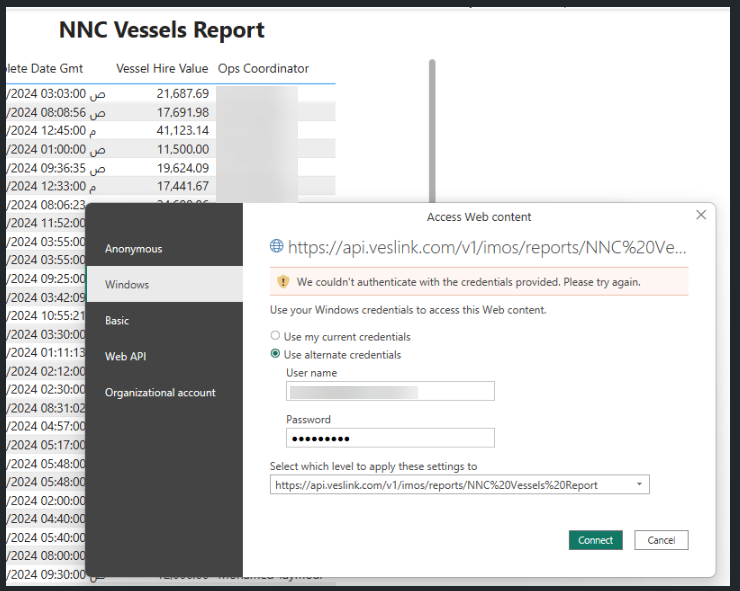This screenshot has height=591, width=740.
Task: Open the settings level dropdown arrow
Action: click(639, 484)
